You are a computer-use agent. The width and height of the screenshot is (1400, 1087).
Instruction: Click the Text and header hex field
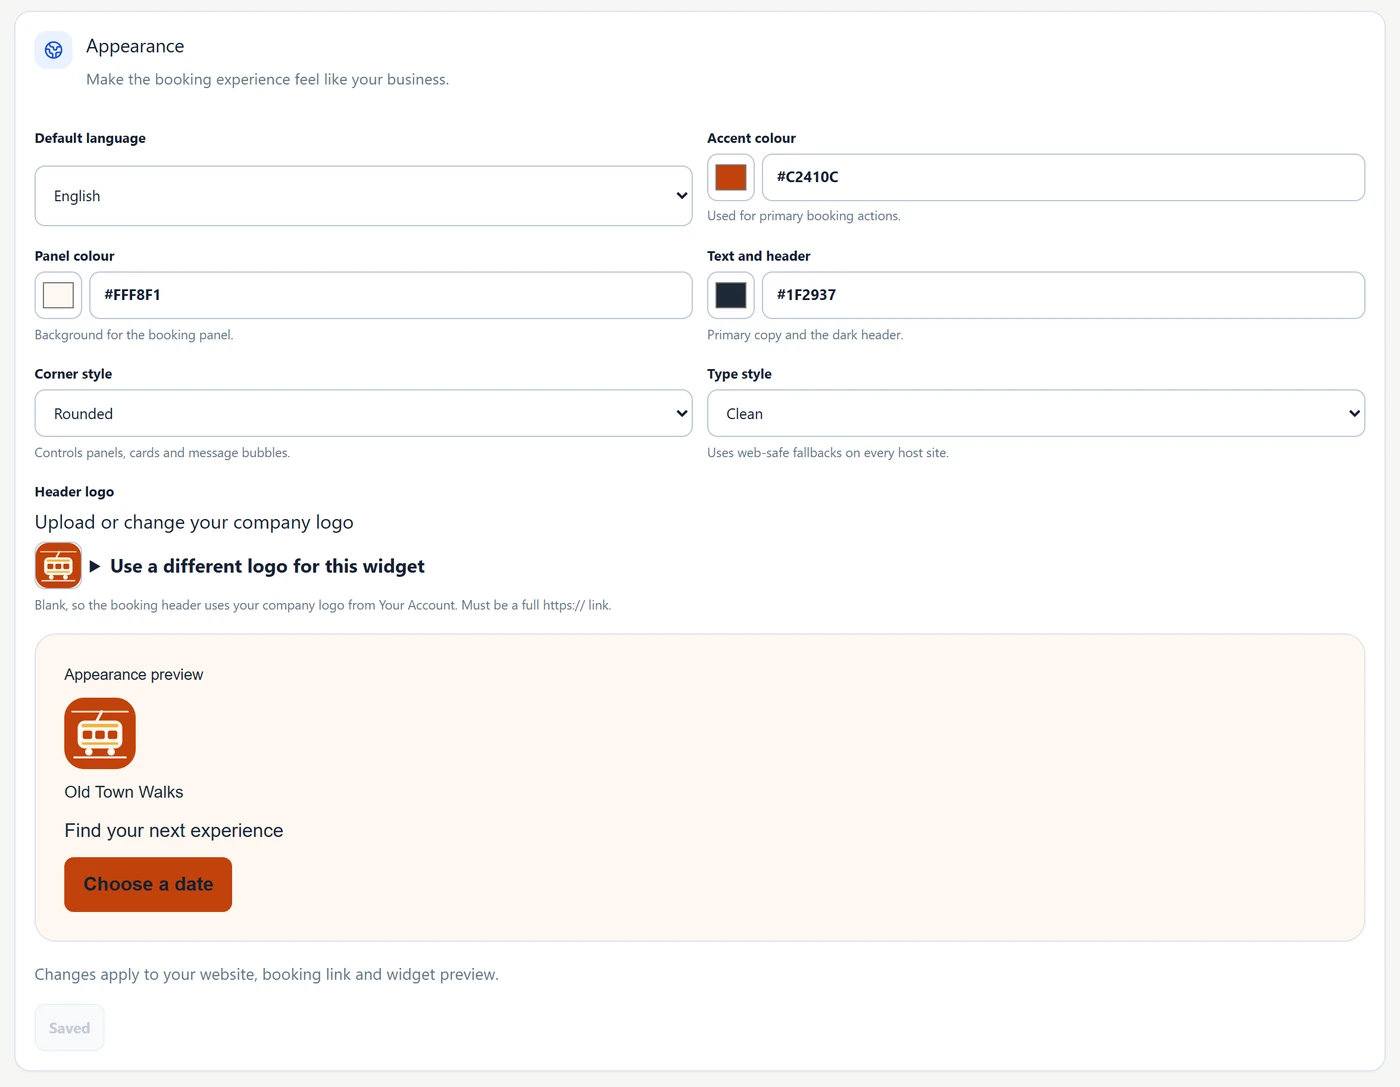click(x=1063, y=295)
